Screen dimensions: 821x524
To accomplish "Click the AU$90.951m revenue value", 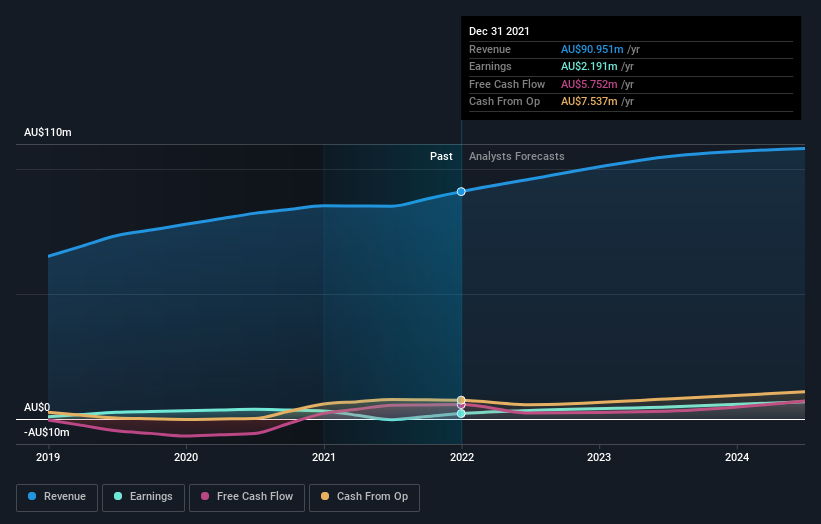I will [x=592, y=49].
